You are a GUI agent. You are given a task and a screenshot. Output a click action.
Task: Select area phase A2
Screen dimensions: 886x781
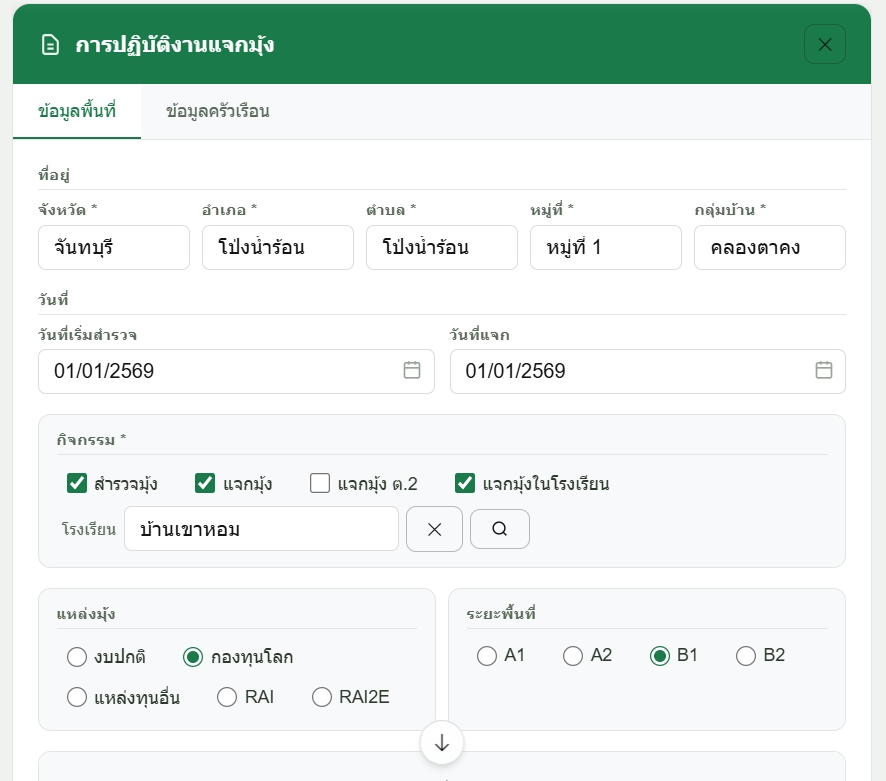[573, 656]
